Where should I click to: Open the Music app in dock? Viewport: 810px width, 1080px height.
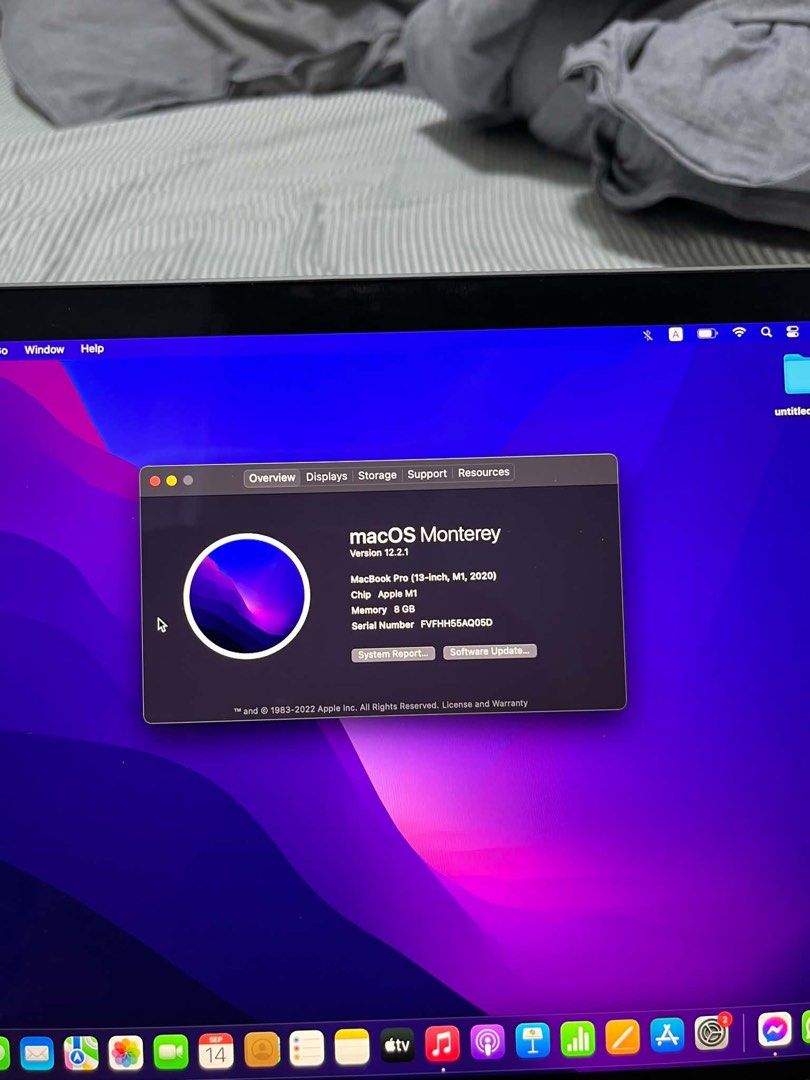point(442,1044)
